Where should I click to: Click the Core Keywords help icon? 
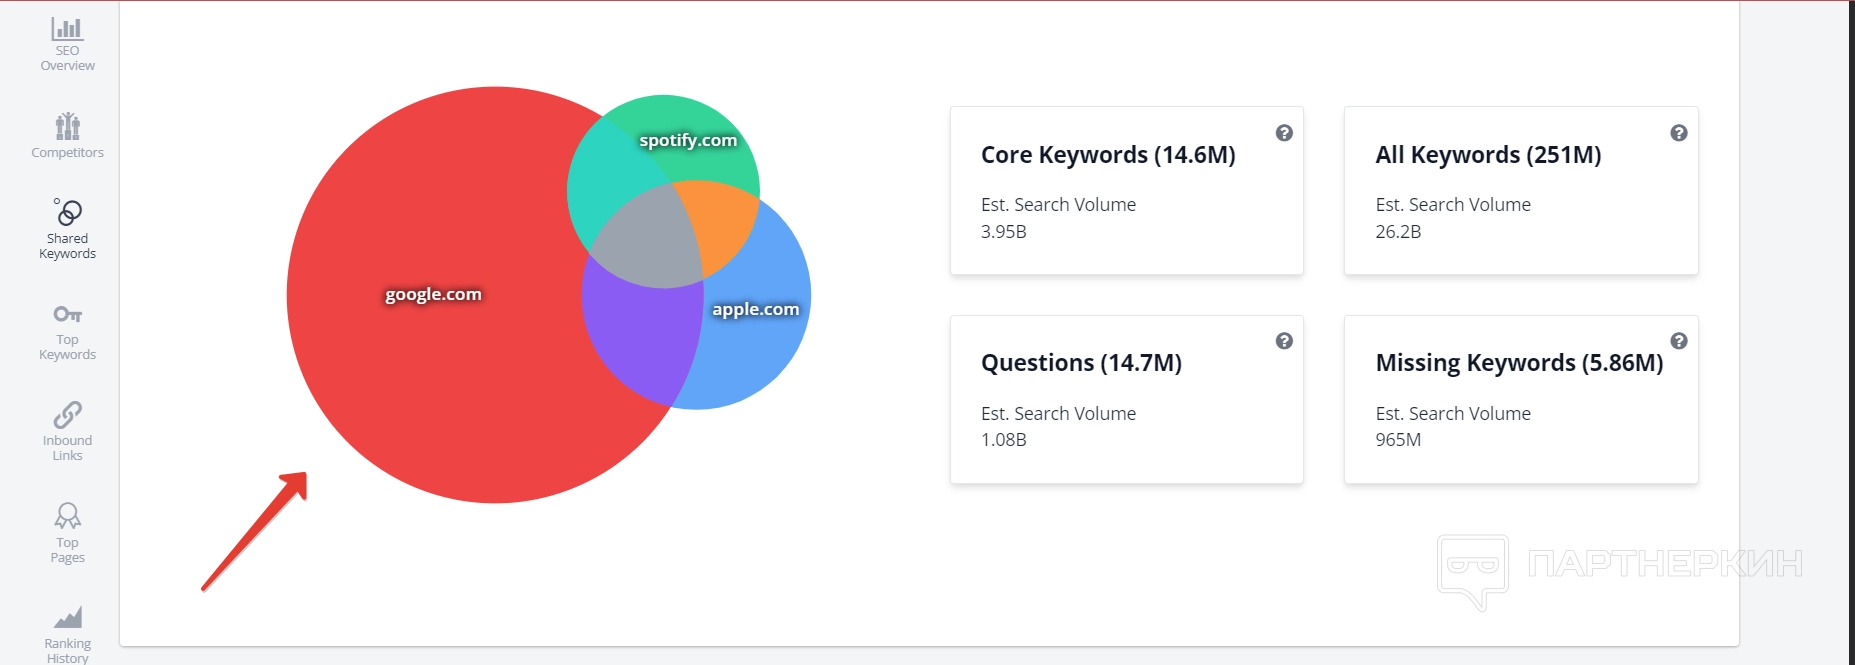[1284, 133]
